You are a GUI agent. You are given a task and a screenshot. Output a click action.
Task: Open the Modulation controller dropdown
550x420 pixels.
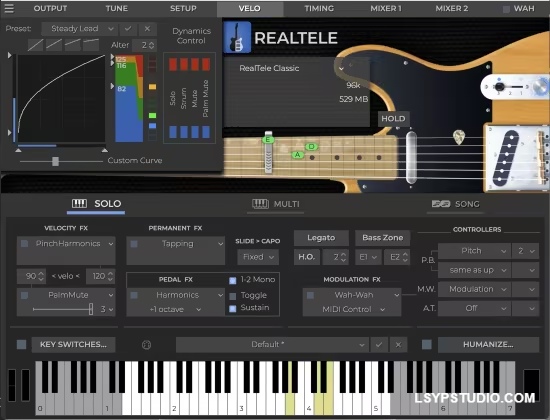[474, 289]
